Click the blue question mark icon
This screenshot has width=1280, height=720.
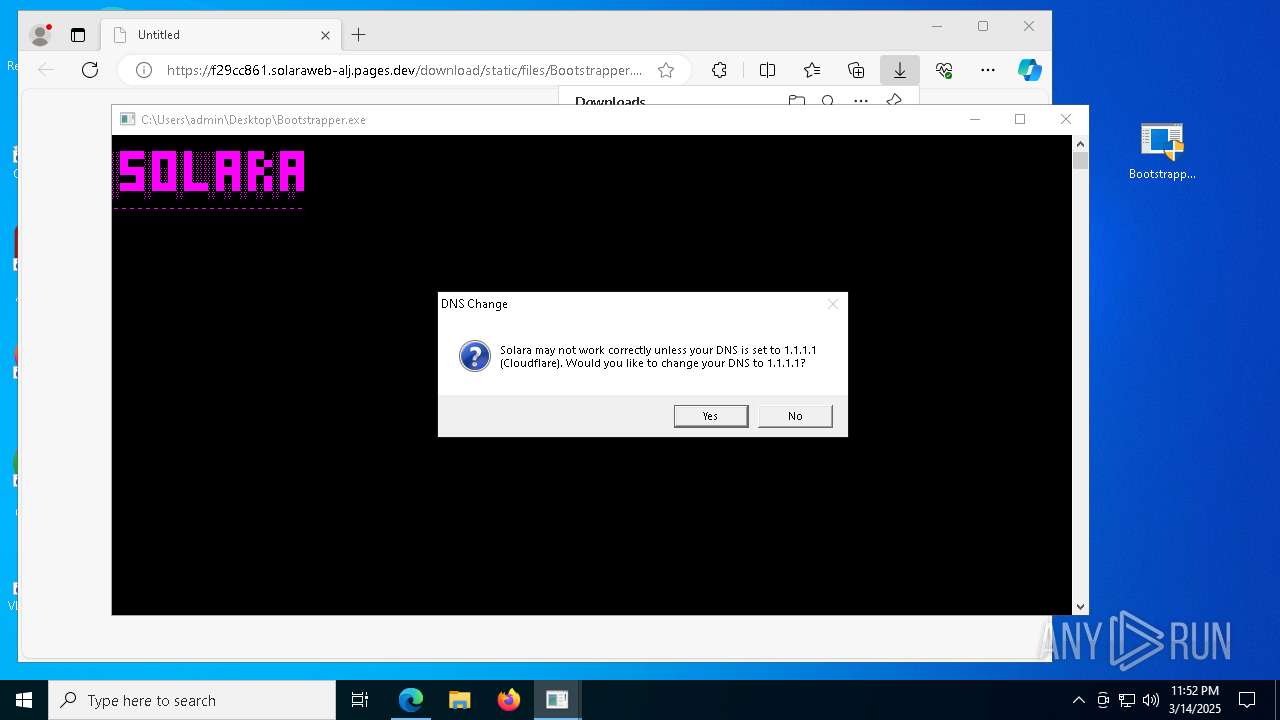coord(475,356)
